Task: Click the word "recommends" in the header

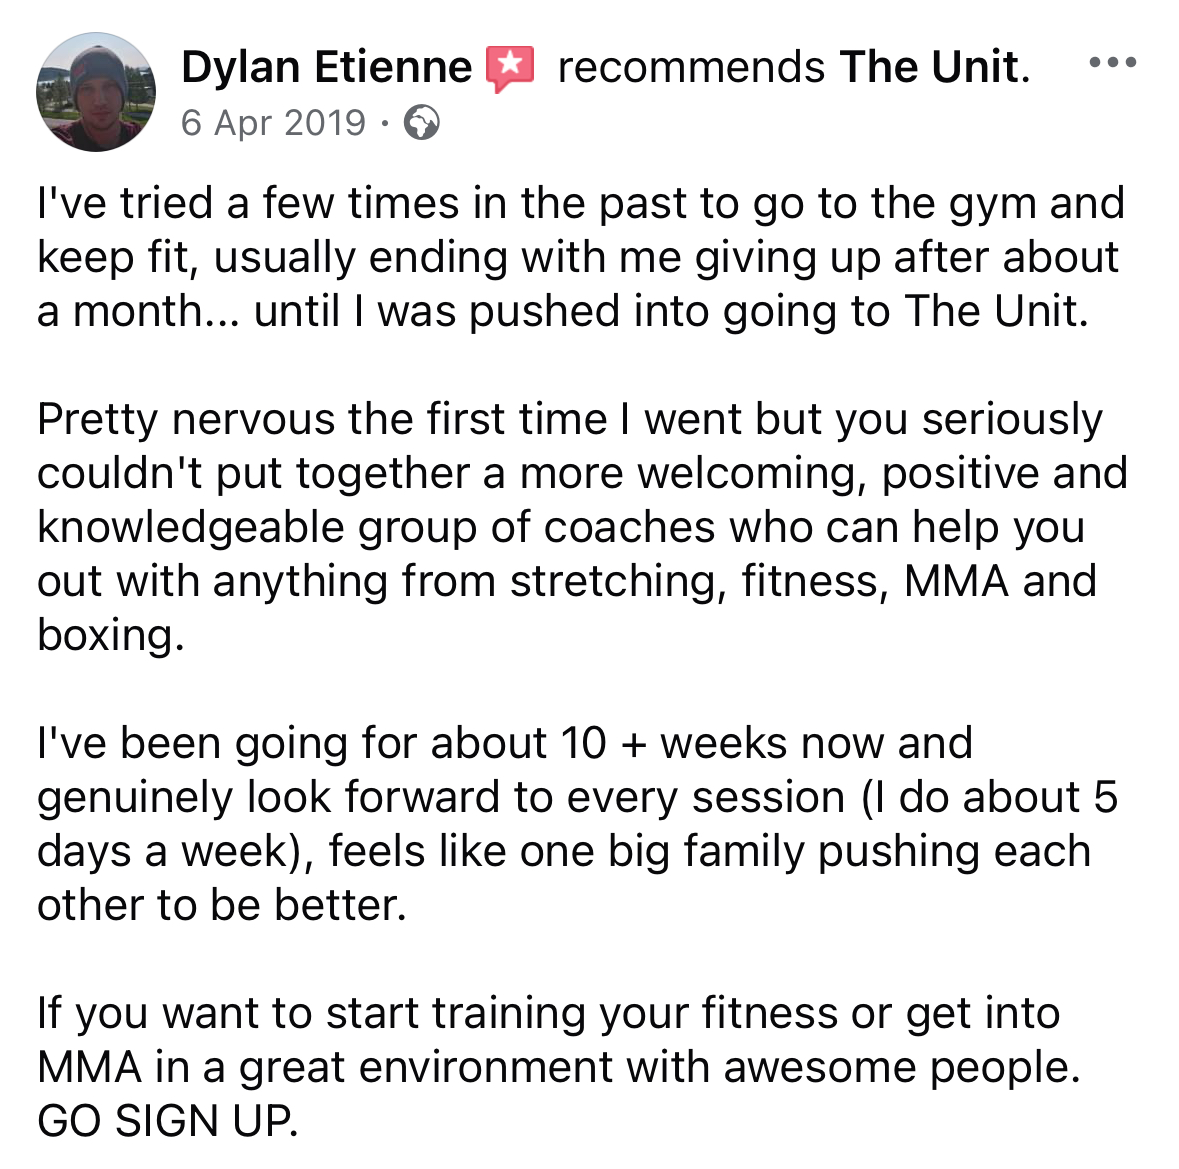Action: click(690, 67)
